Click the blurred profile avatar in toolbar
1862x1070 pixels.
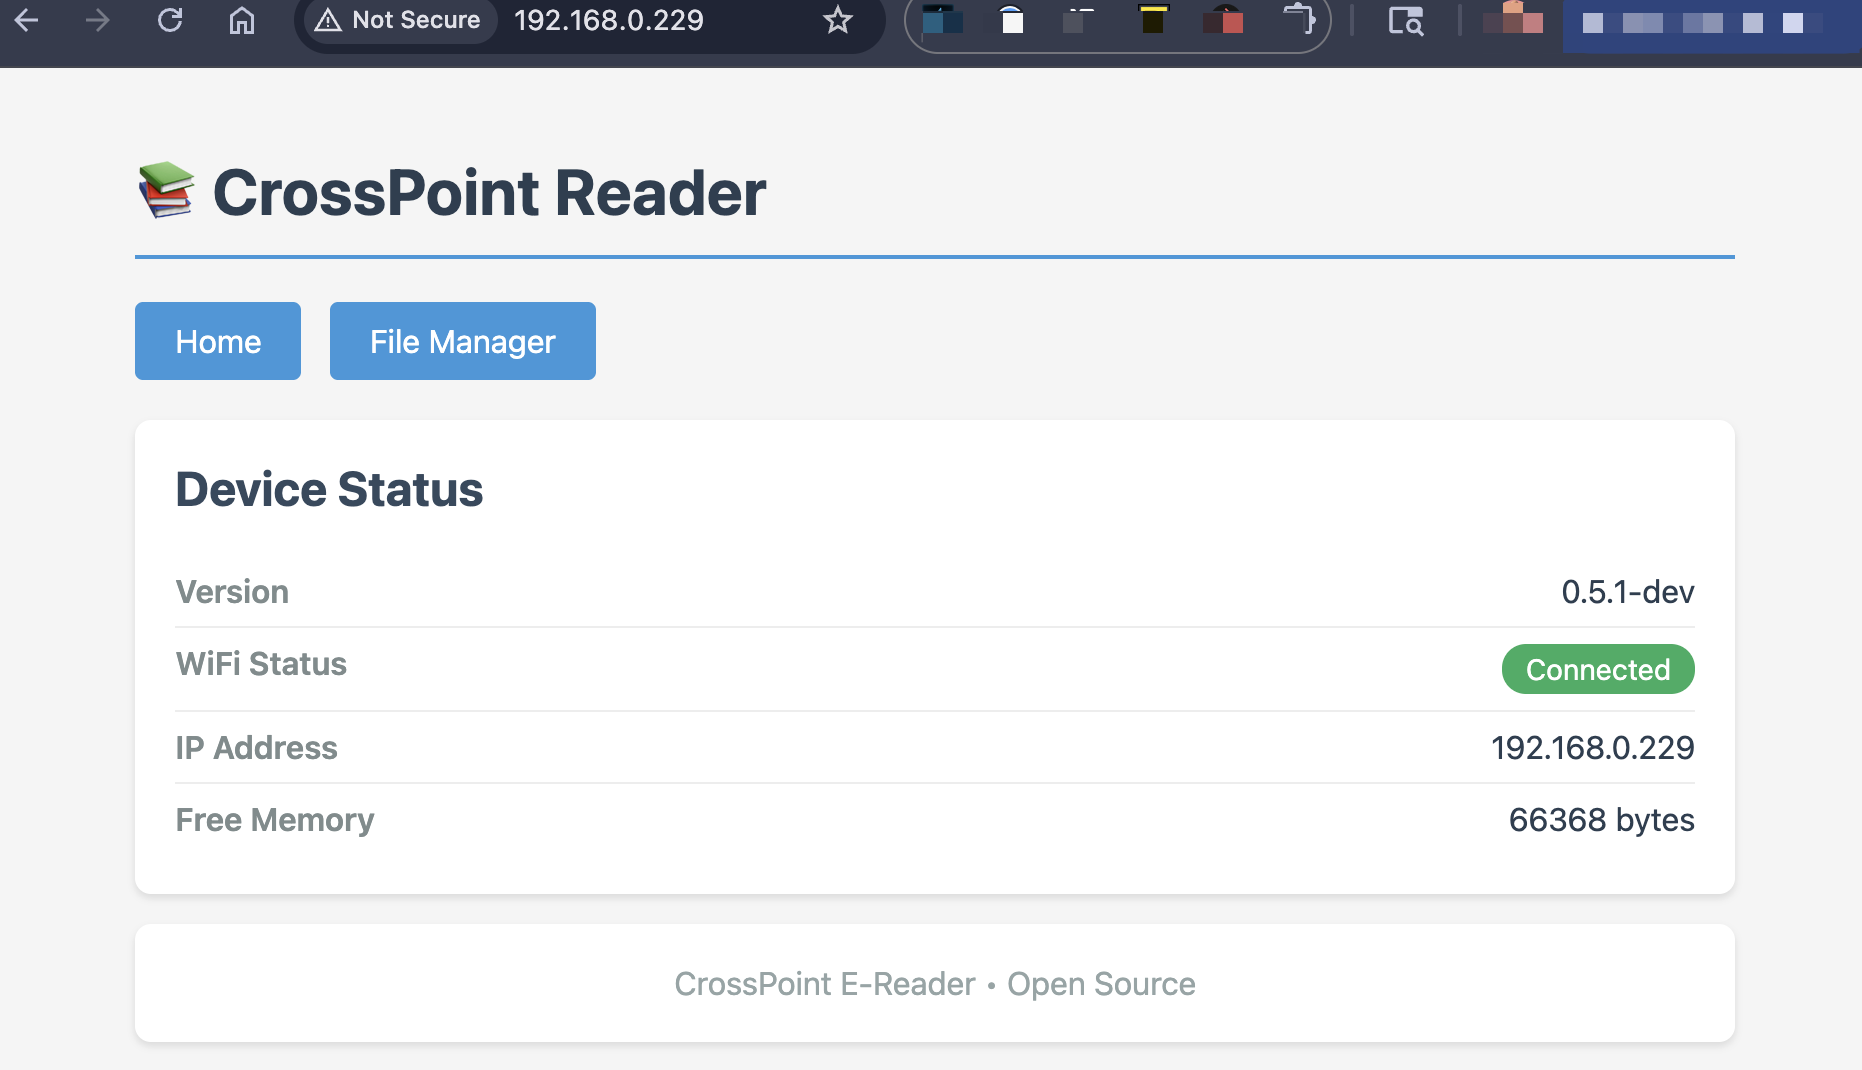(1512, 20)
